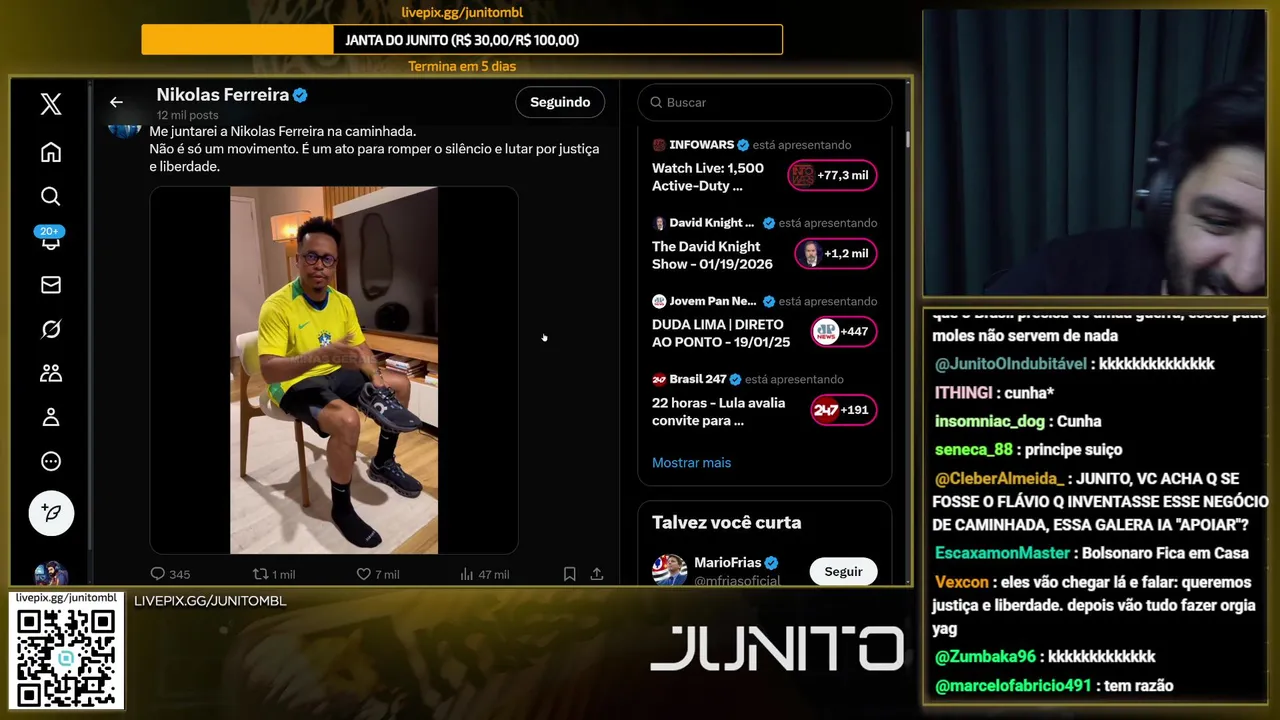Screen dimensions: 1280x720
Task: Click chat username insomniac_dog
Action: 990,422
